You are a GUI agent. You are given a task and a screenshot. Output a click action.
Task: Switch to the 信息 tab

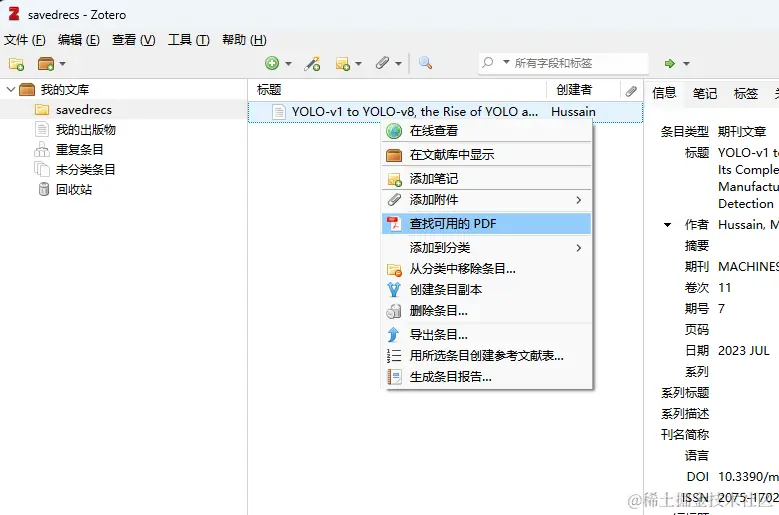pos(664,93)
